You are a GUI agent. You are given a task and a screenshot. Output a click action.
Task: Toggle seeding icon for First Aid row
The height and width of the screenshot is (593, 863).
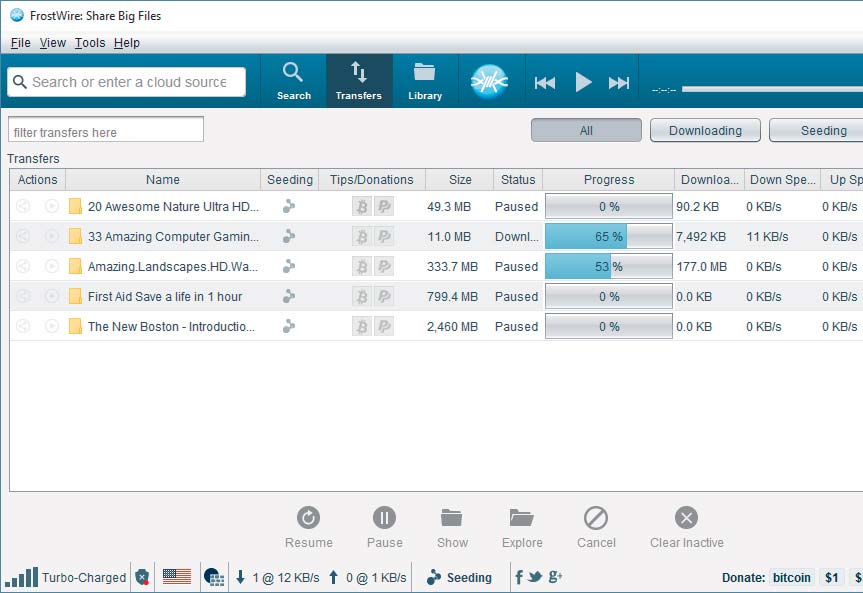(x=289, y=296)
